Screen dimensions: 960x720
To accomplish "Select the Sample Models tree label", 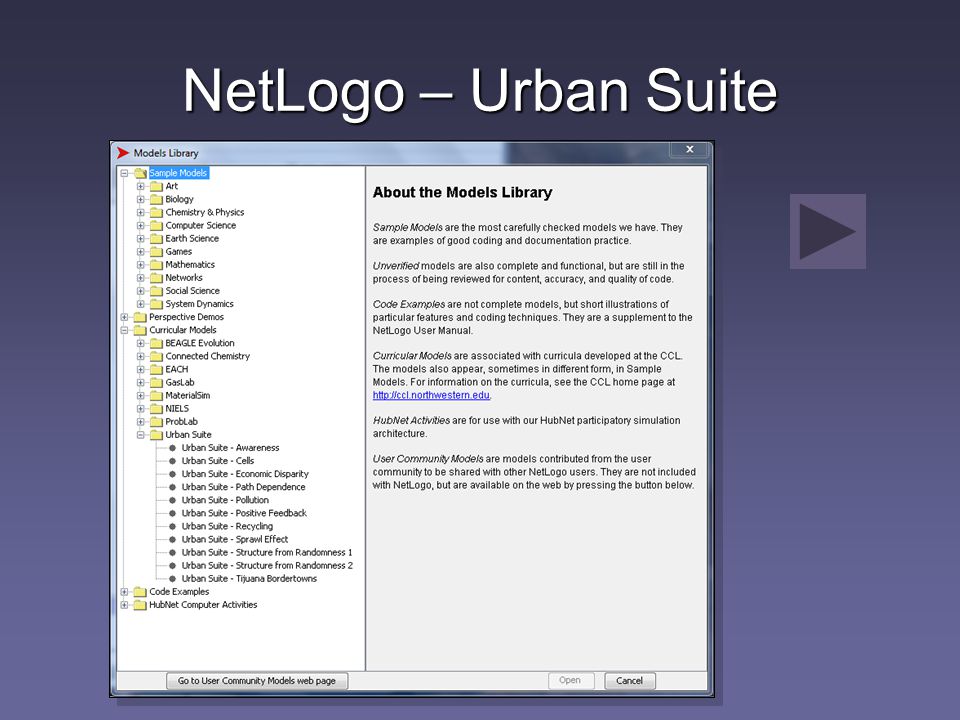I will tap(178, 173).
